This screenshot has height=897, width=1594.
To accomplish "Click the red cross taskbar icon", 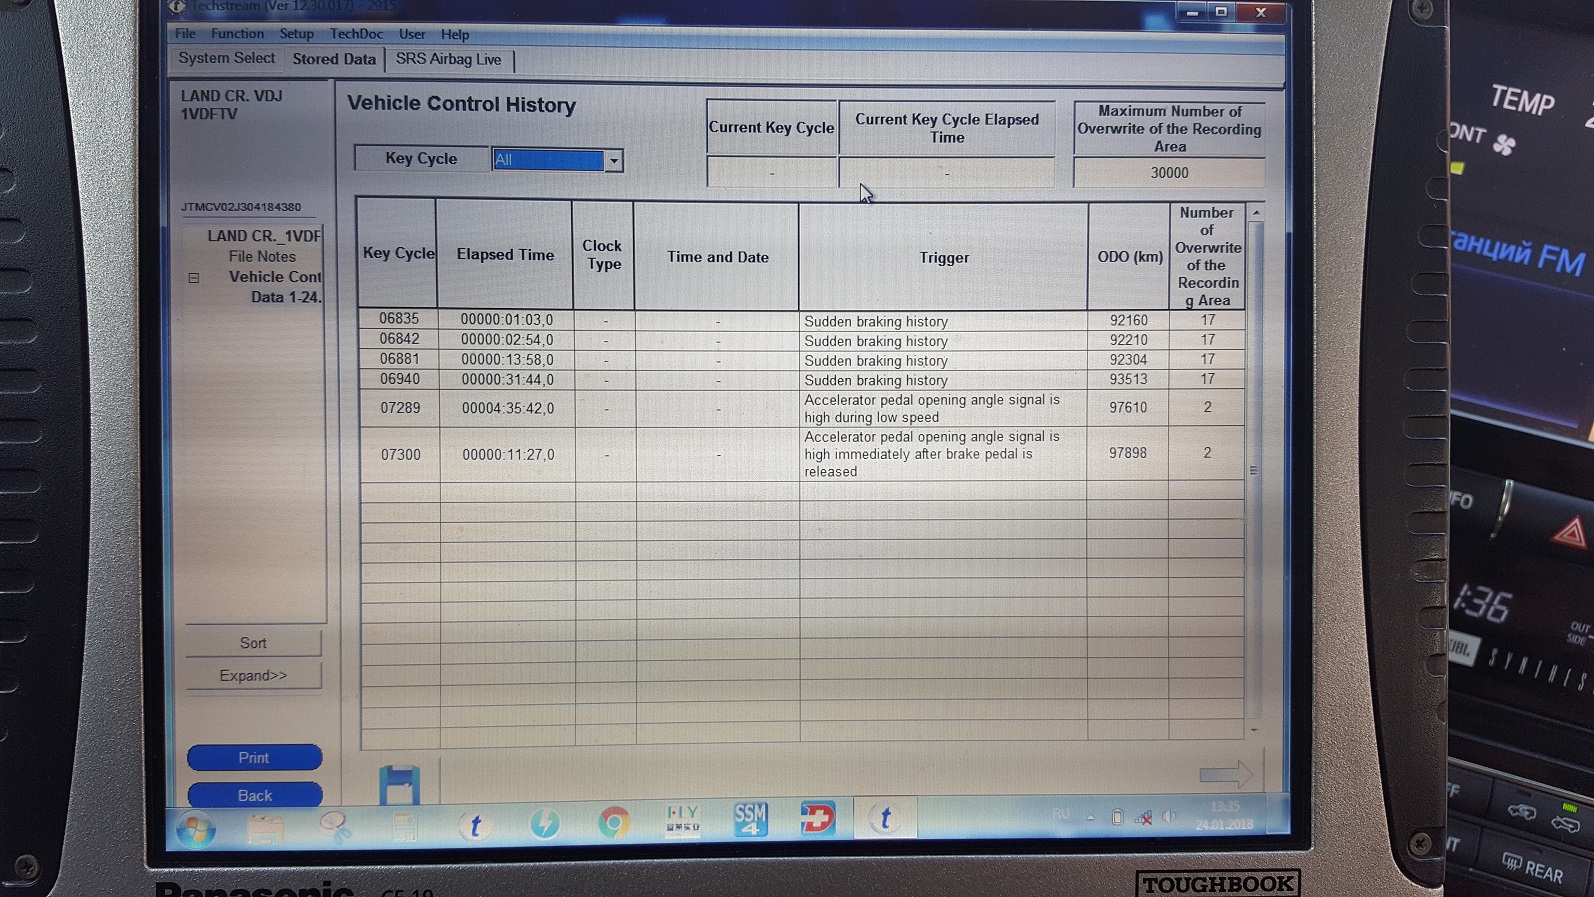I will click(817, 819).
